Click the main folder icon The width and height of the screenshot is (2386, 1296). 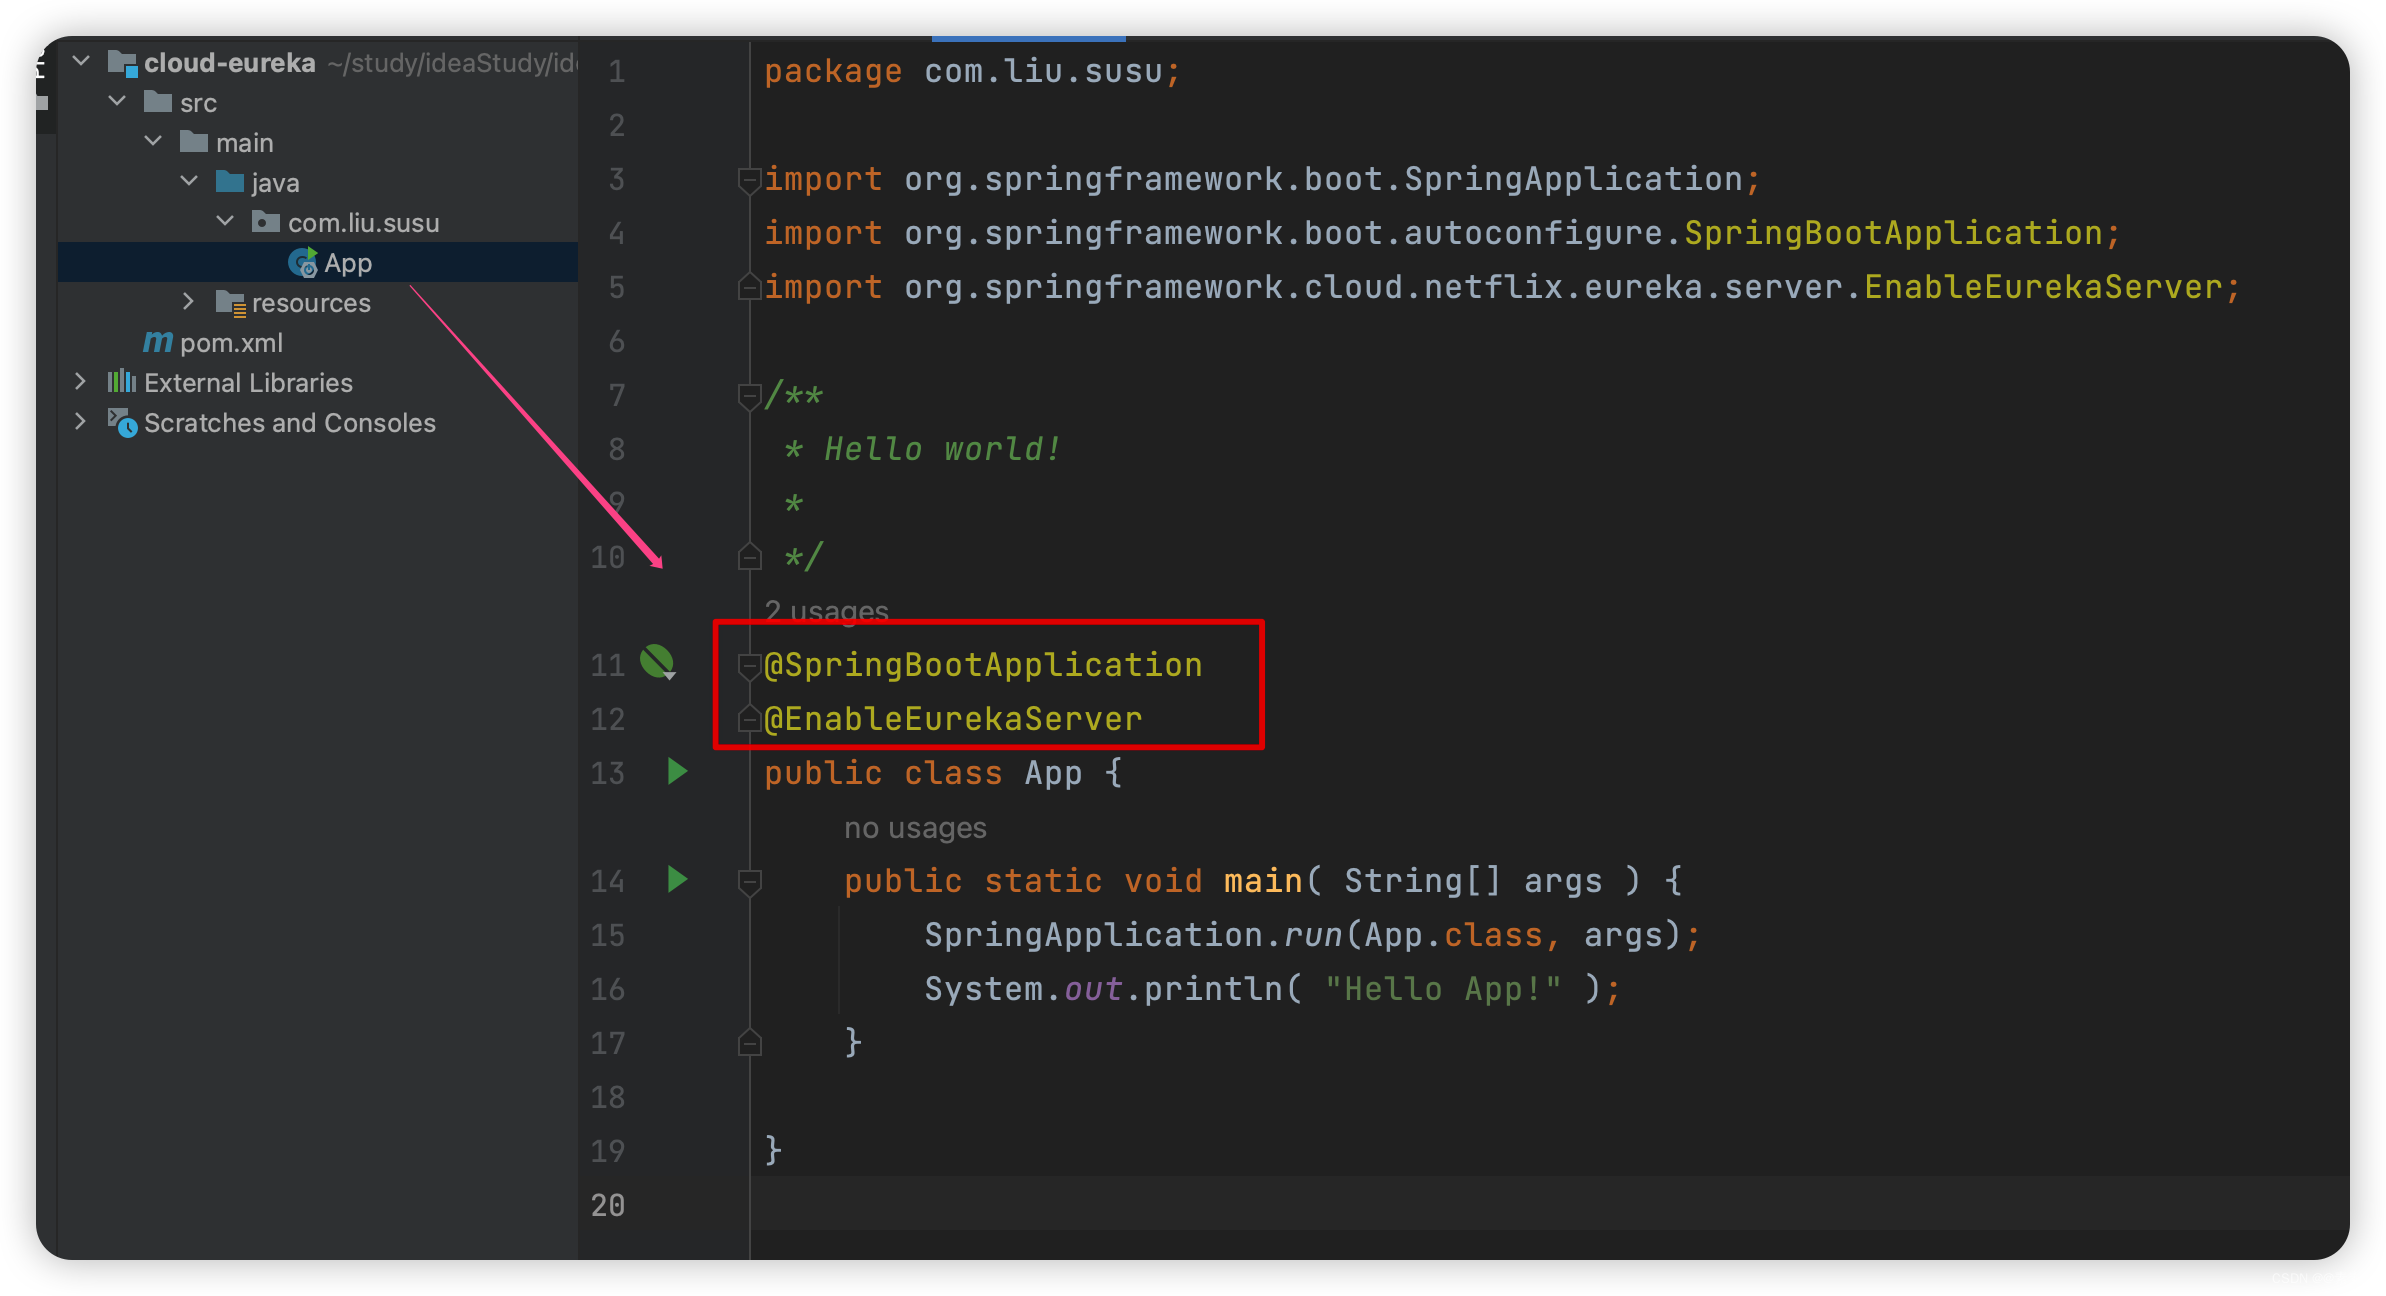click(194, 142)
